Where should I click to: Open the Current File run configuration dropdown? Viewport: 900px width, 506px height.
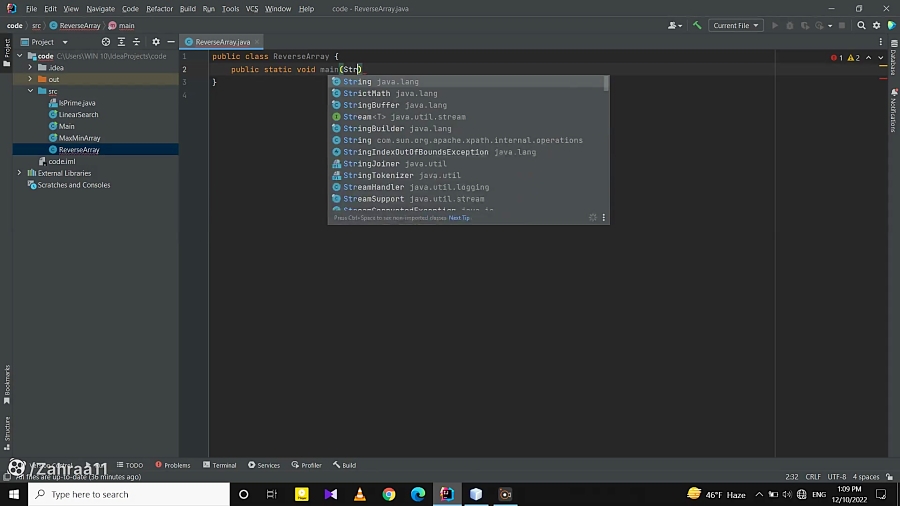pyautogui.click(x=736, y=25)
